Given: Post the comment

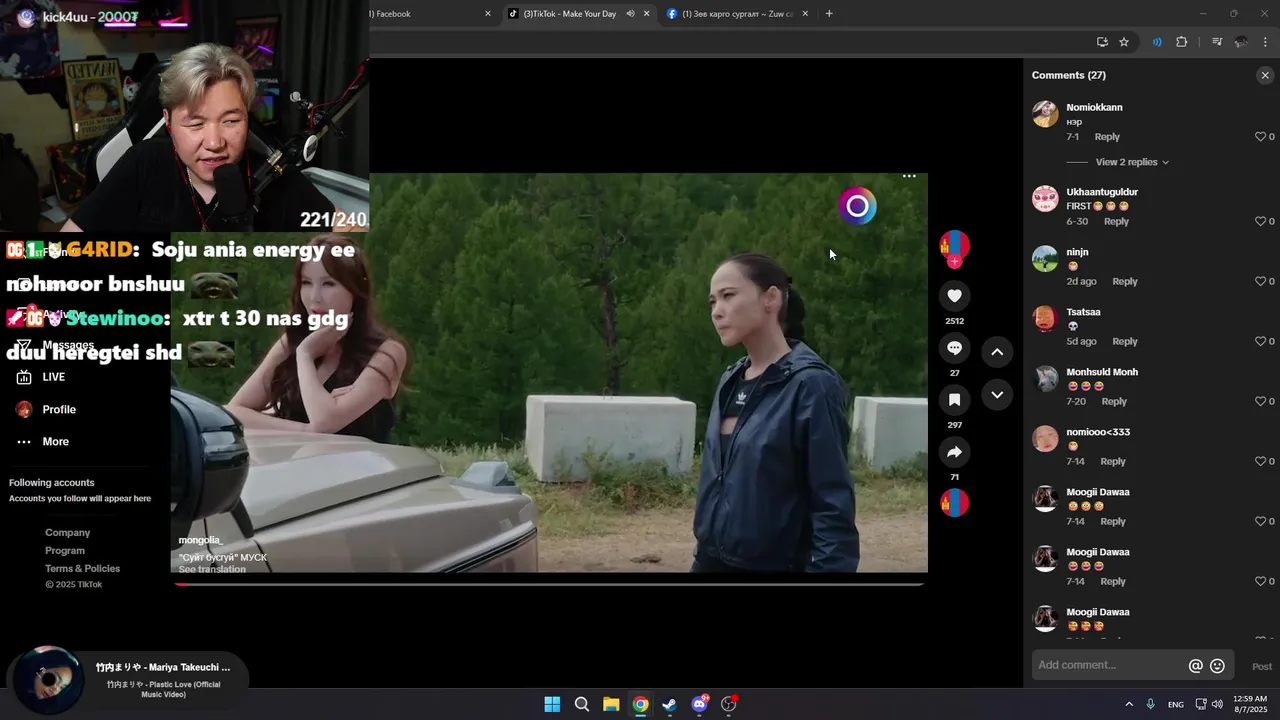Looking at the screenshot, I should [x=1262, y=667].
